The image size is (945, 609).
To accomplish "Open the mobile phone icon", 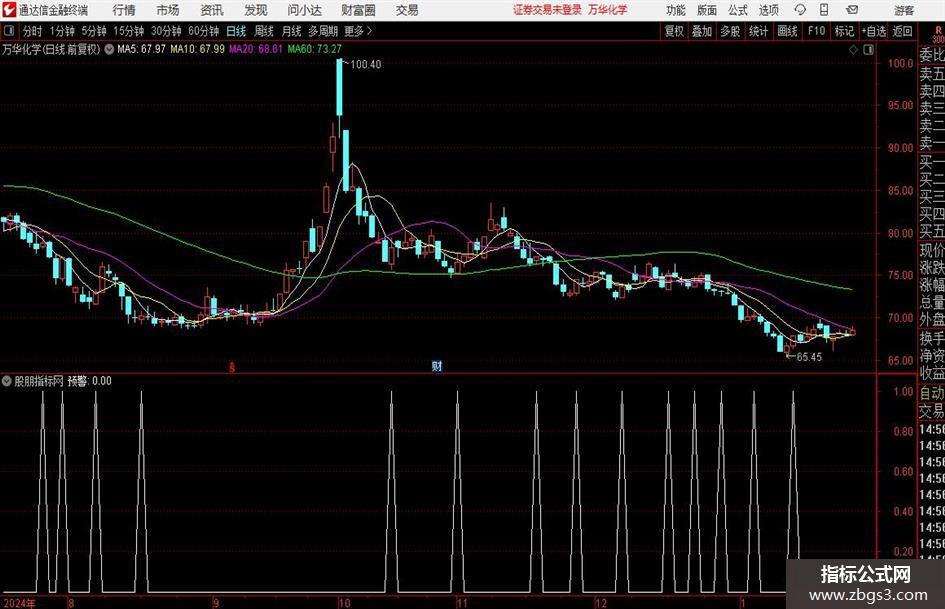I will click(x=824, y=10).
